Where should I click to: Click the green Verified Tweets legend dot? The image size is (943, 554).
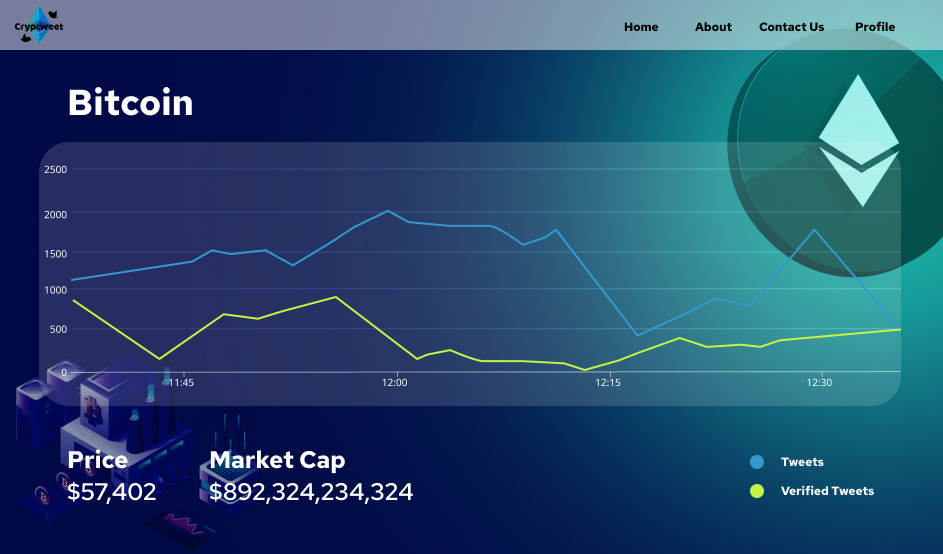click(757, 491)
